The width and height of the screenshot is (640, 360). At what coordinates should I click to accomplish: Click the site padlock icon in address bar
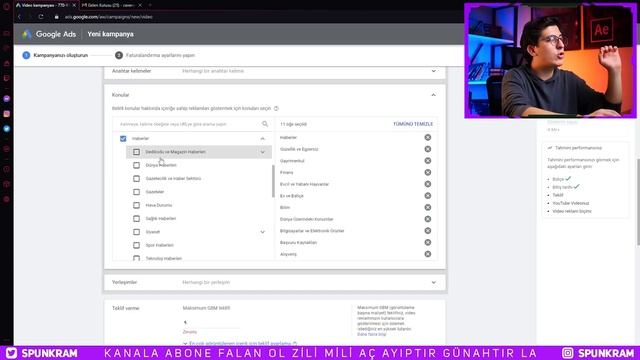click(57, 17)
